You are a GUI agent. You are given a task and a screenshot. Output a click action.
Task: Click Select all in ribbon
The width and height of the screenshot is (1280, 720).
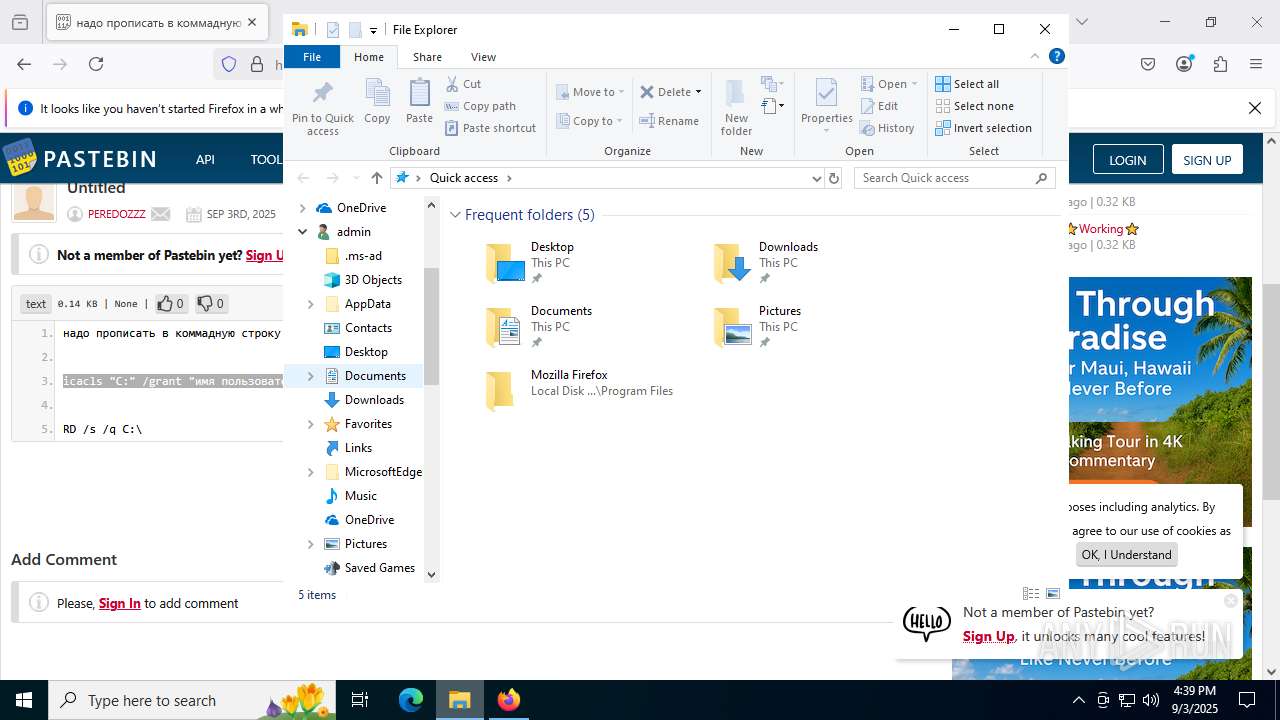tap(967, 84)
